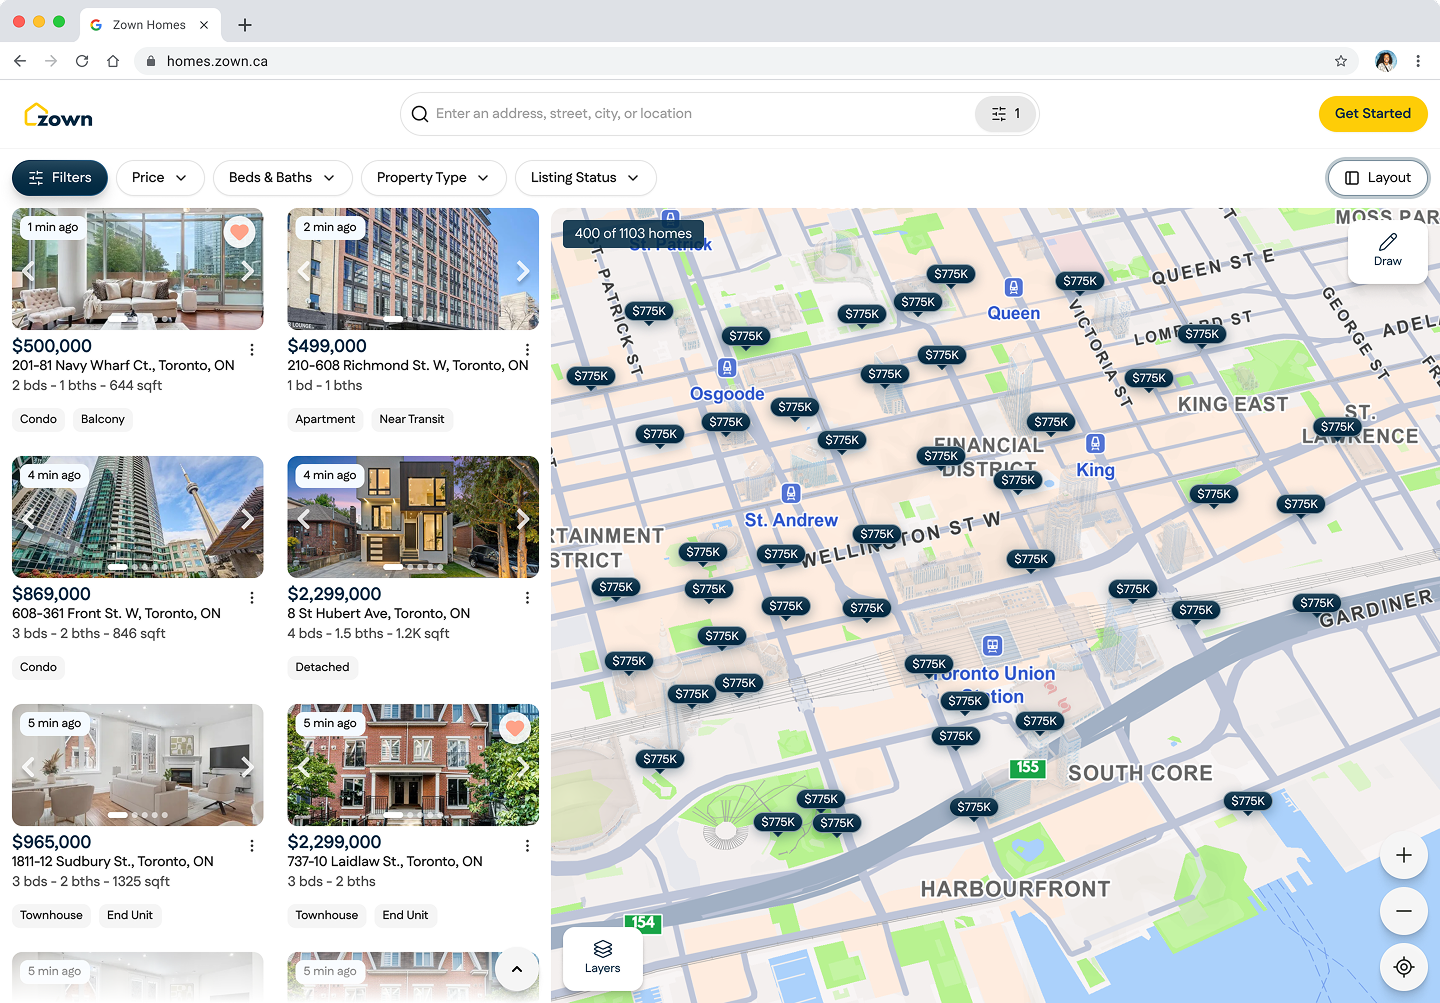
Task: Close the Zown Homes tab
Action: [204, 25]
